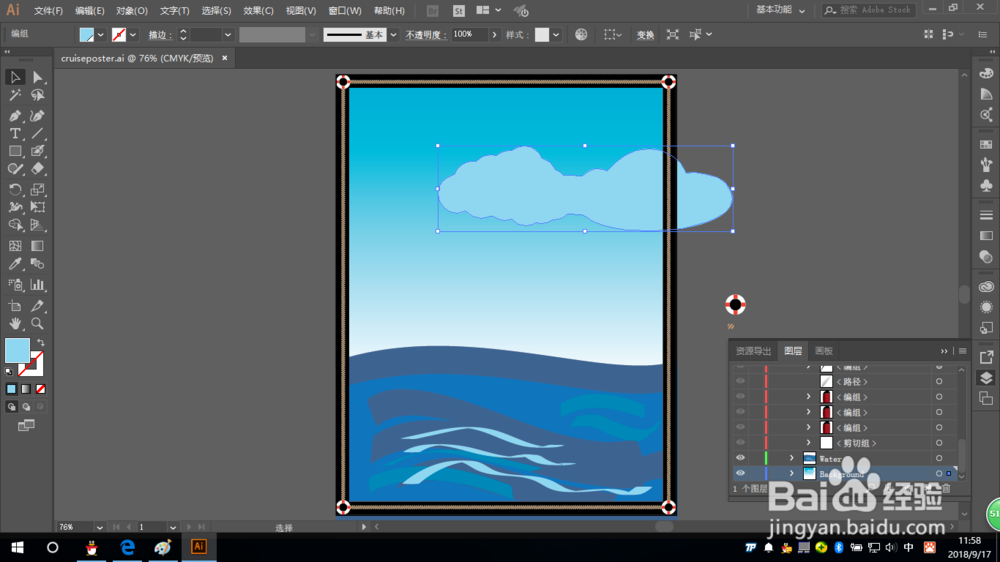Expand the Background layer

[x=791, y=473]
